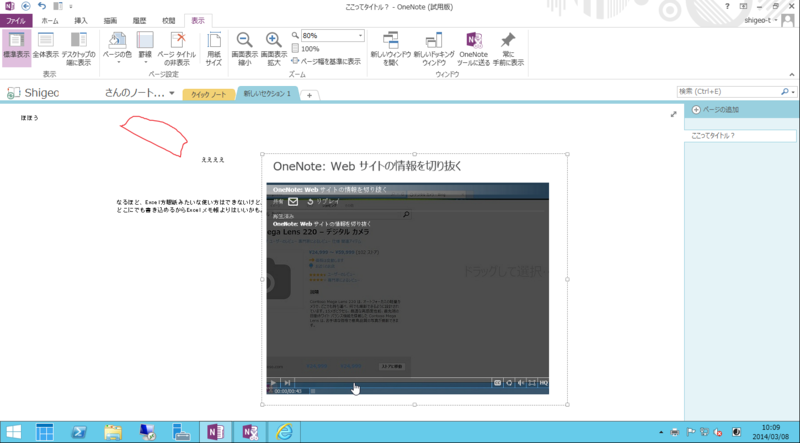This screenshot has width=800, height=443.
Task: Open the ページの色 page color menu
Action: (x=117, y=48)
